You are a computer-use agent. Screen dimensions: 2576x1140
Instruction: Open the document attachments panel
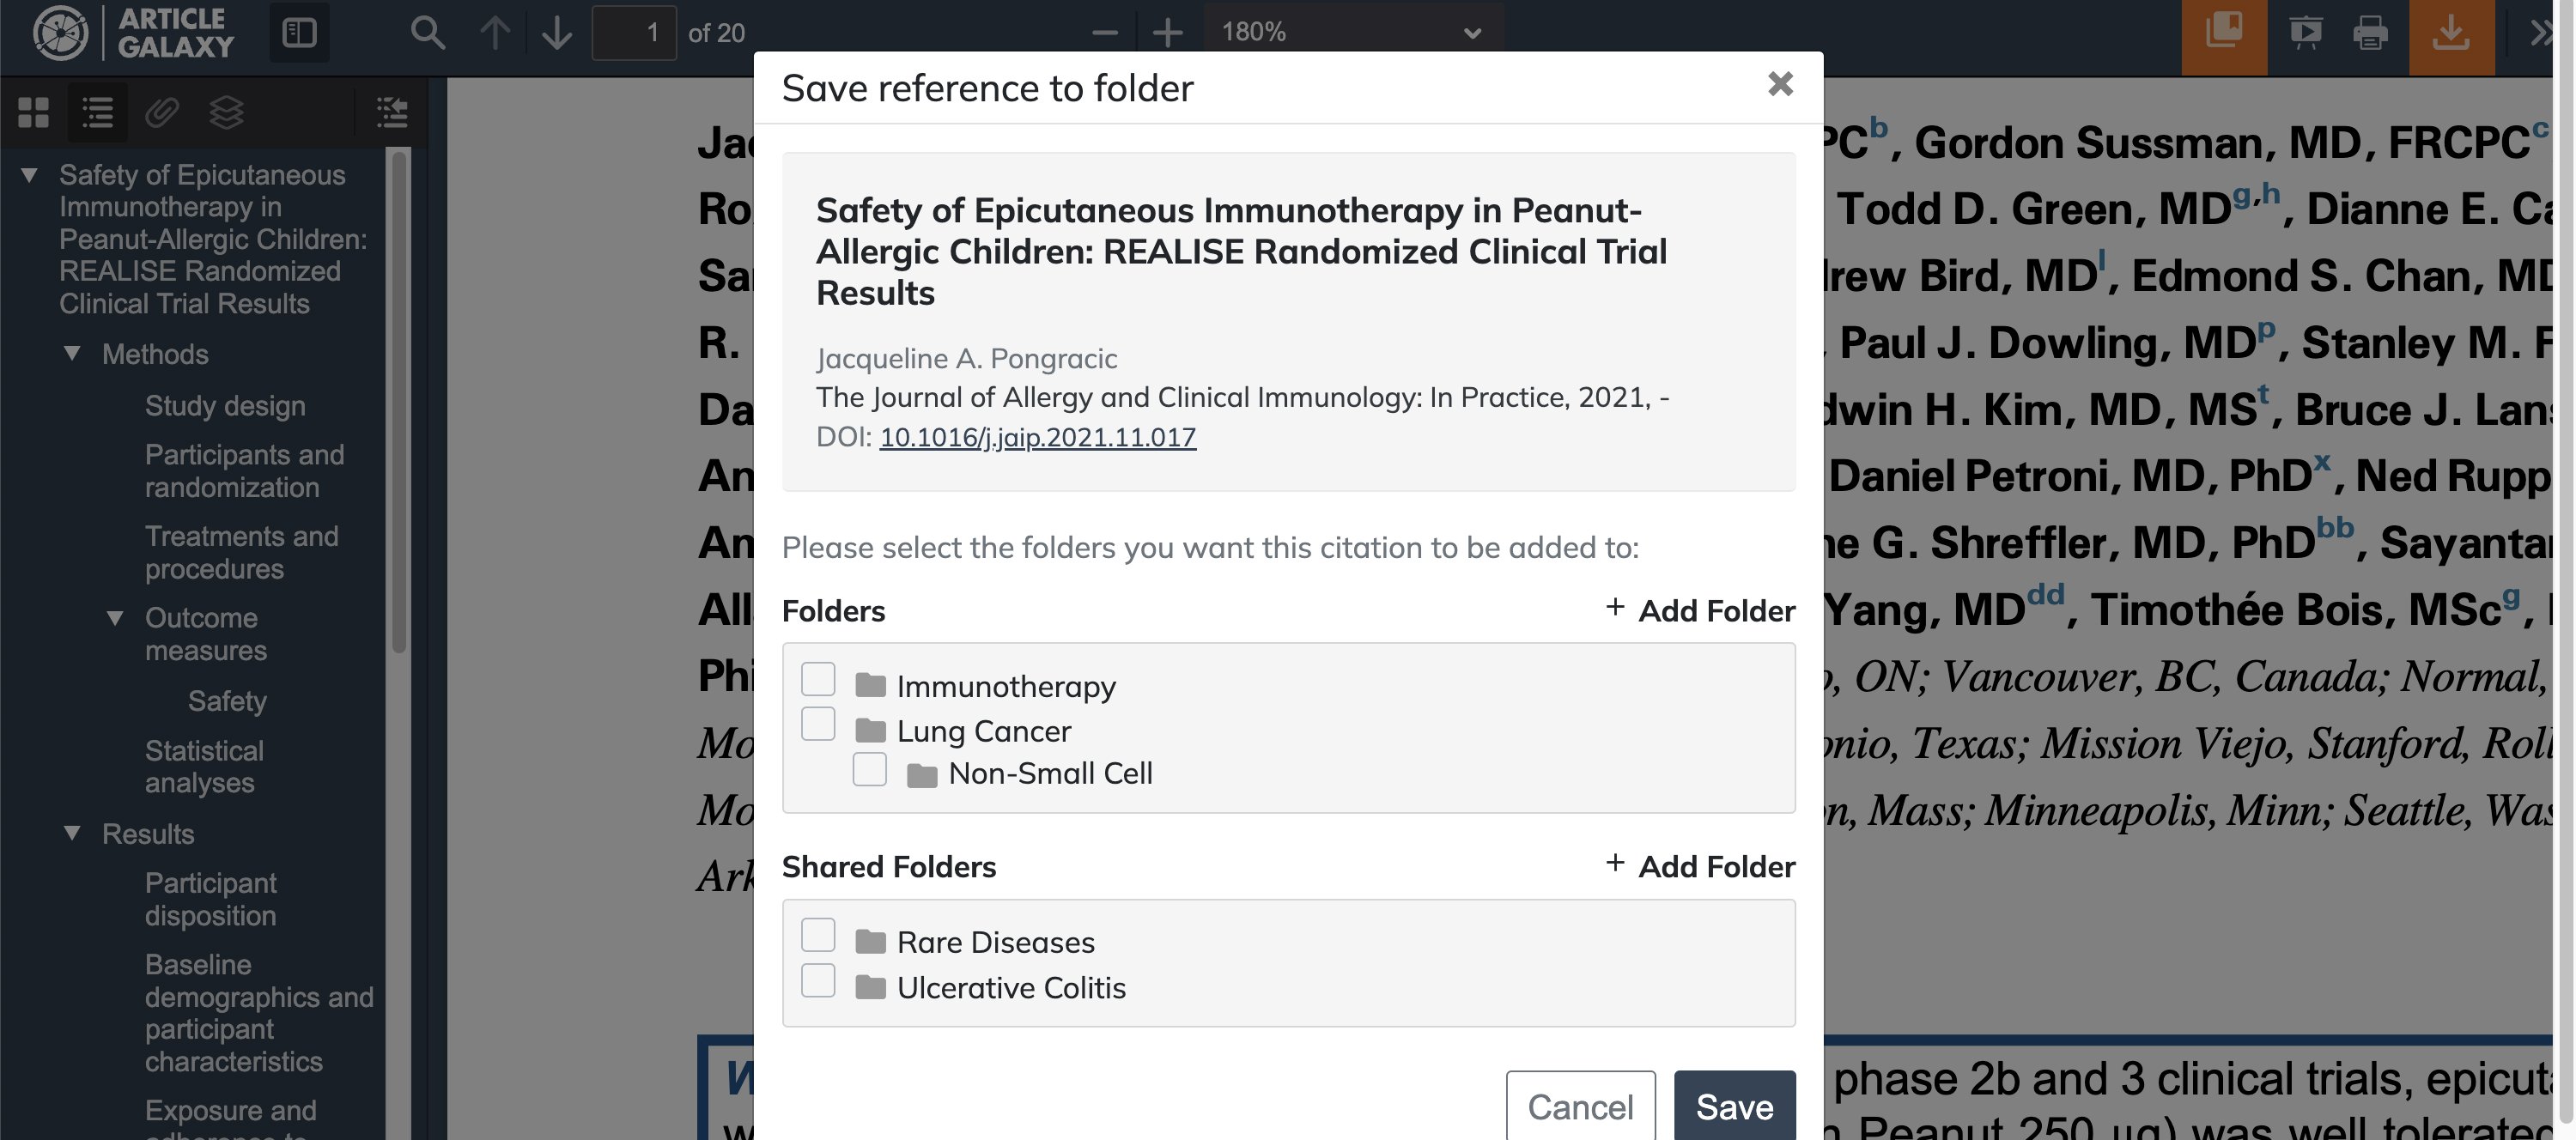coord(162,112)
